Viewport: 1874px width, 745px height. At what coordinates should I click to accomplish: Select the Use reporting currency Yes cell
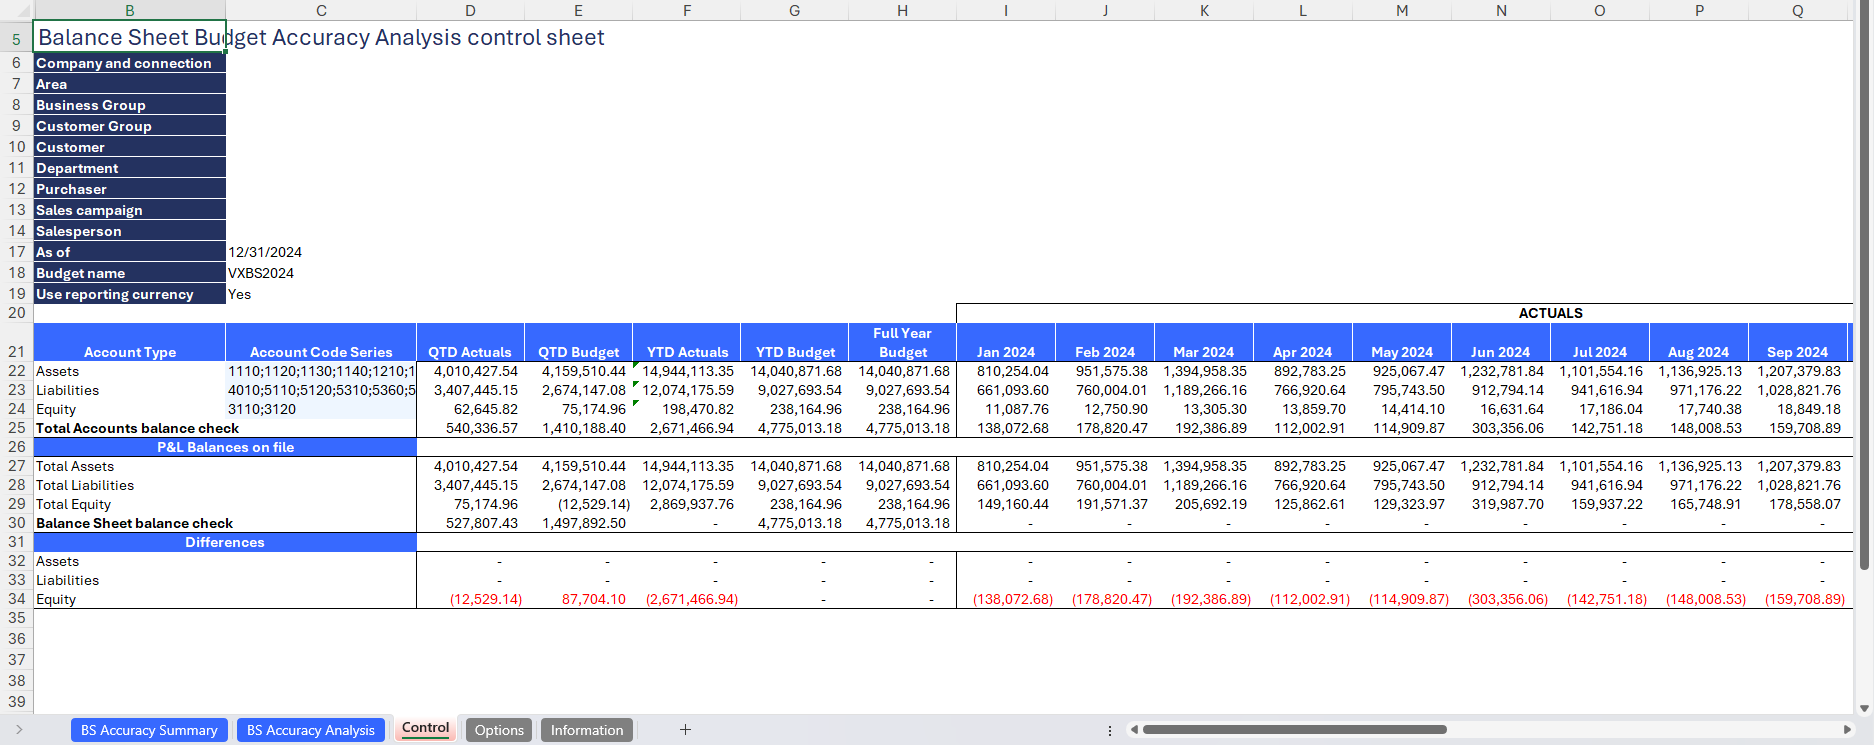pyautogui.click(x=240, y=294)
